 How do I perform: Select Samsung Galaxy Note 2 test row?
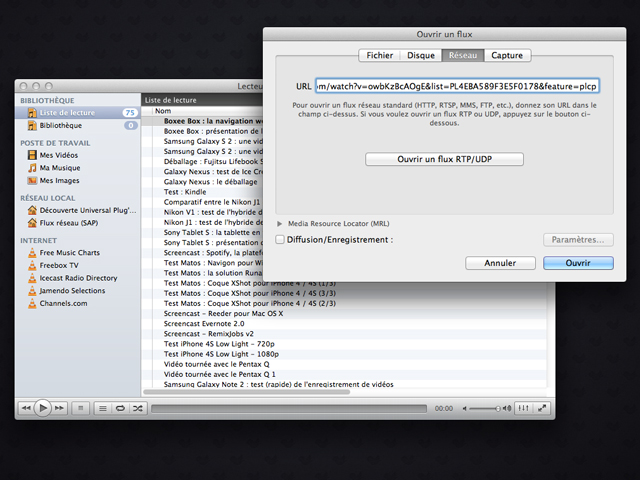click(344, 384)
